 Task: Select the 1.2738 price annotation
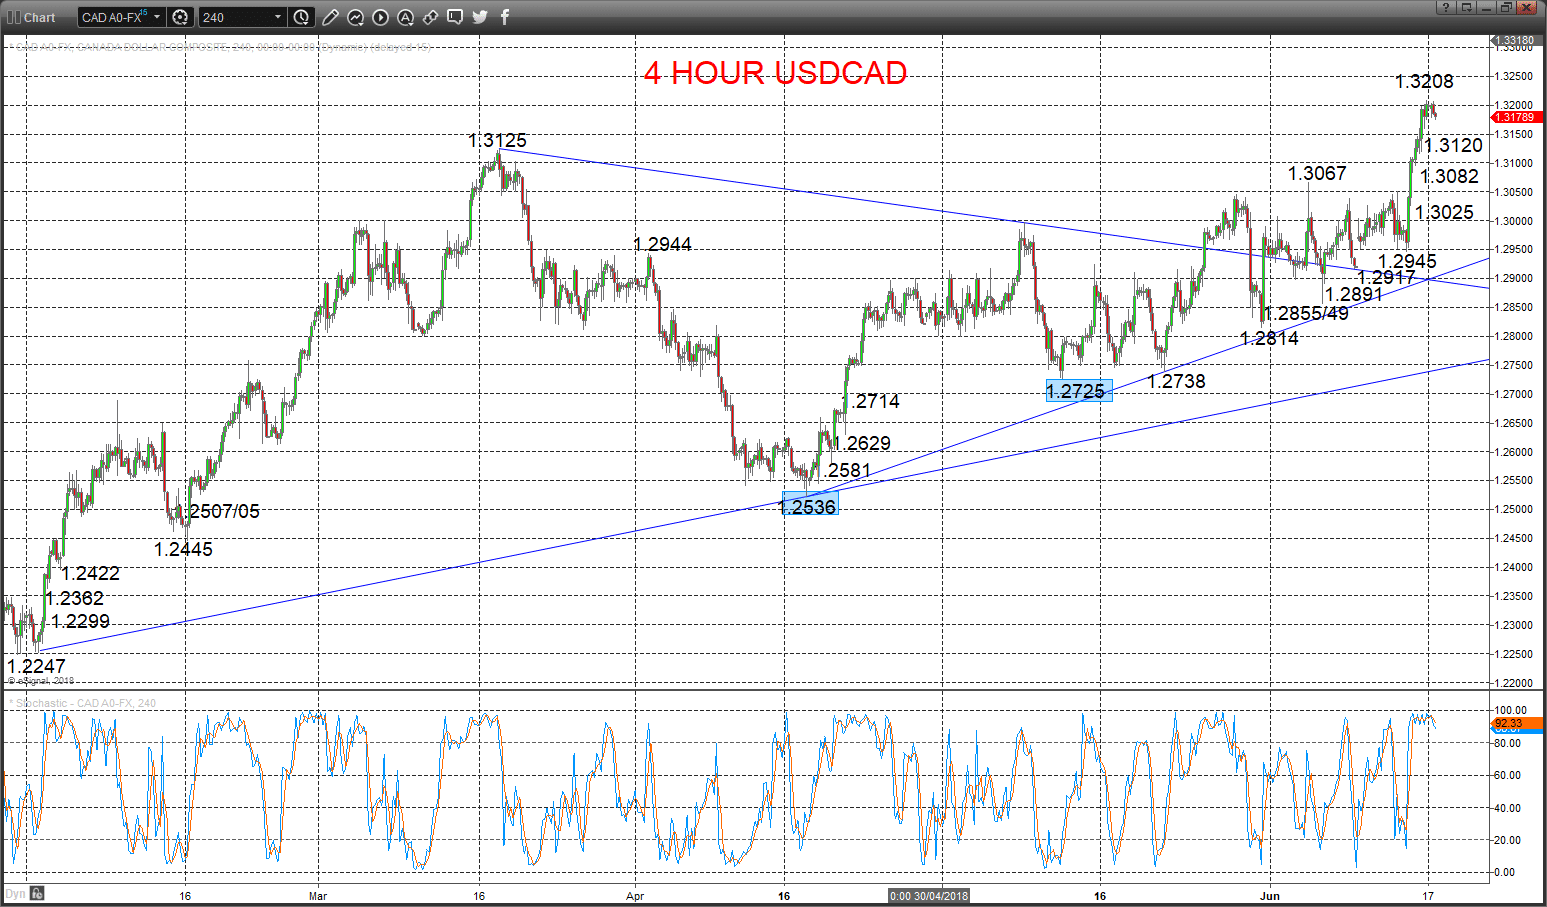(1176, 381)
